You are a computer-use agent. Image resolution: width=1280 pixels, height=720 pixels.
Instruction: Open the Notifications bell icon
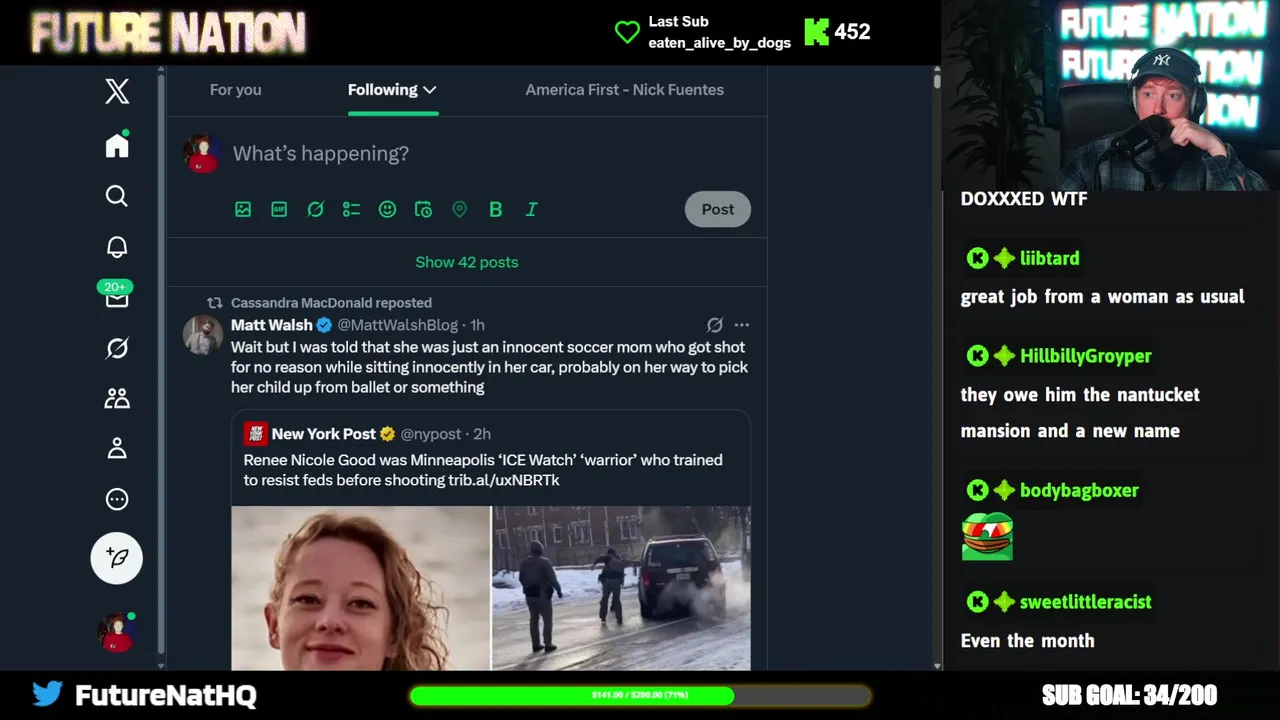(x=117, y=247)
